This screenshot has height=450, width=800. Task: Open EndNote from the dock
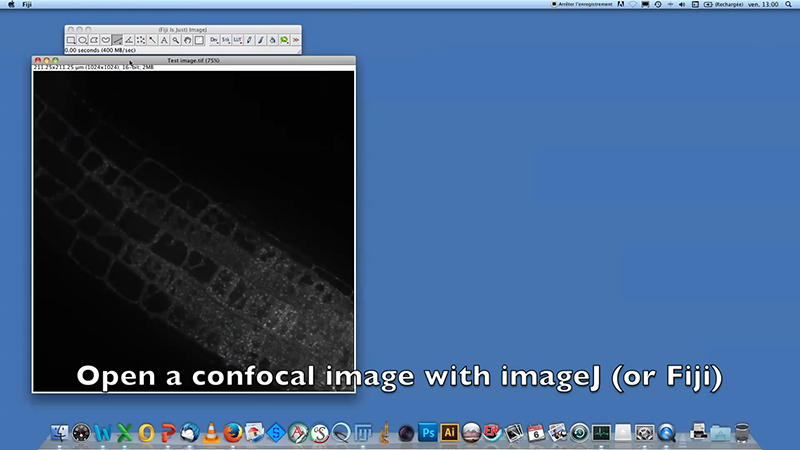coord(492,433)
